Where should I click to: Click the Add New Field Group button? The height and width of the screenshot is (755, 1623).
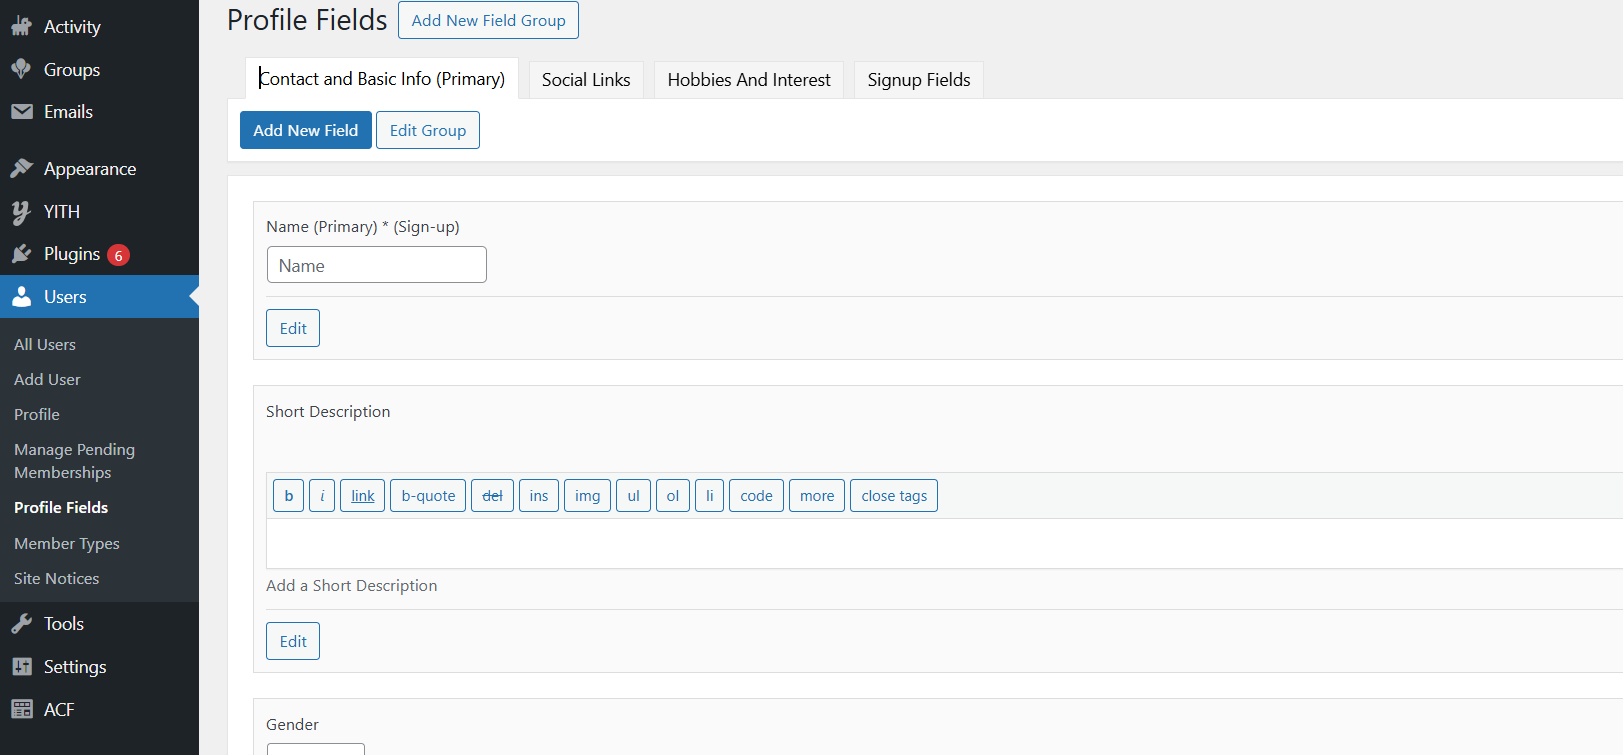488,20
